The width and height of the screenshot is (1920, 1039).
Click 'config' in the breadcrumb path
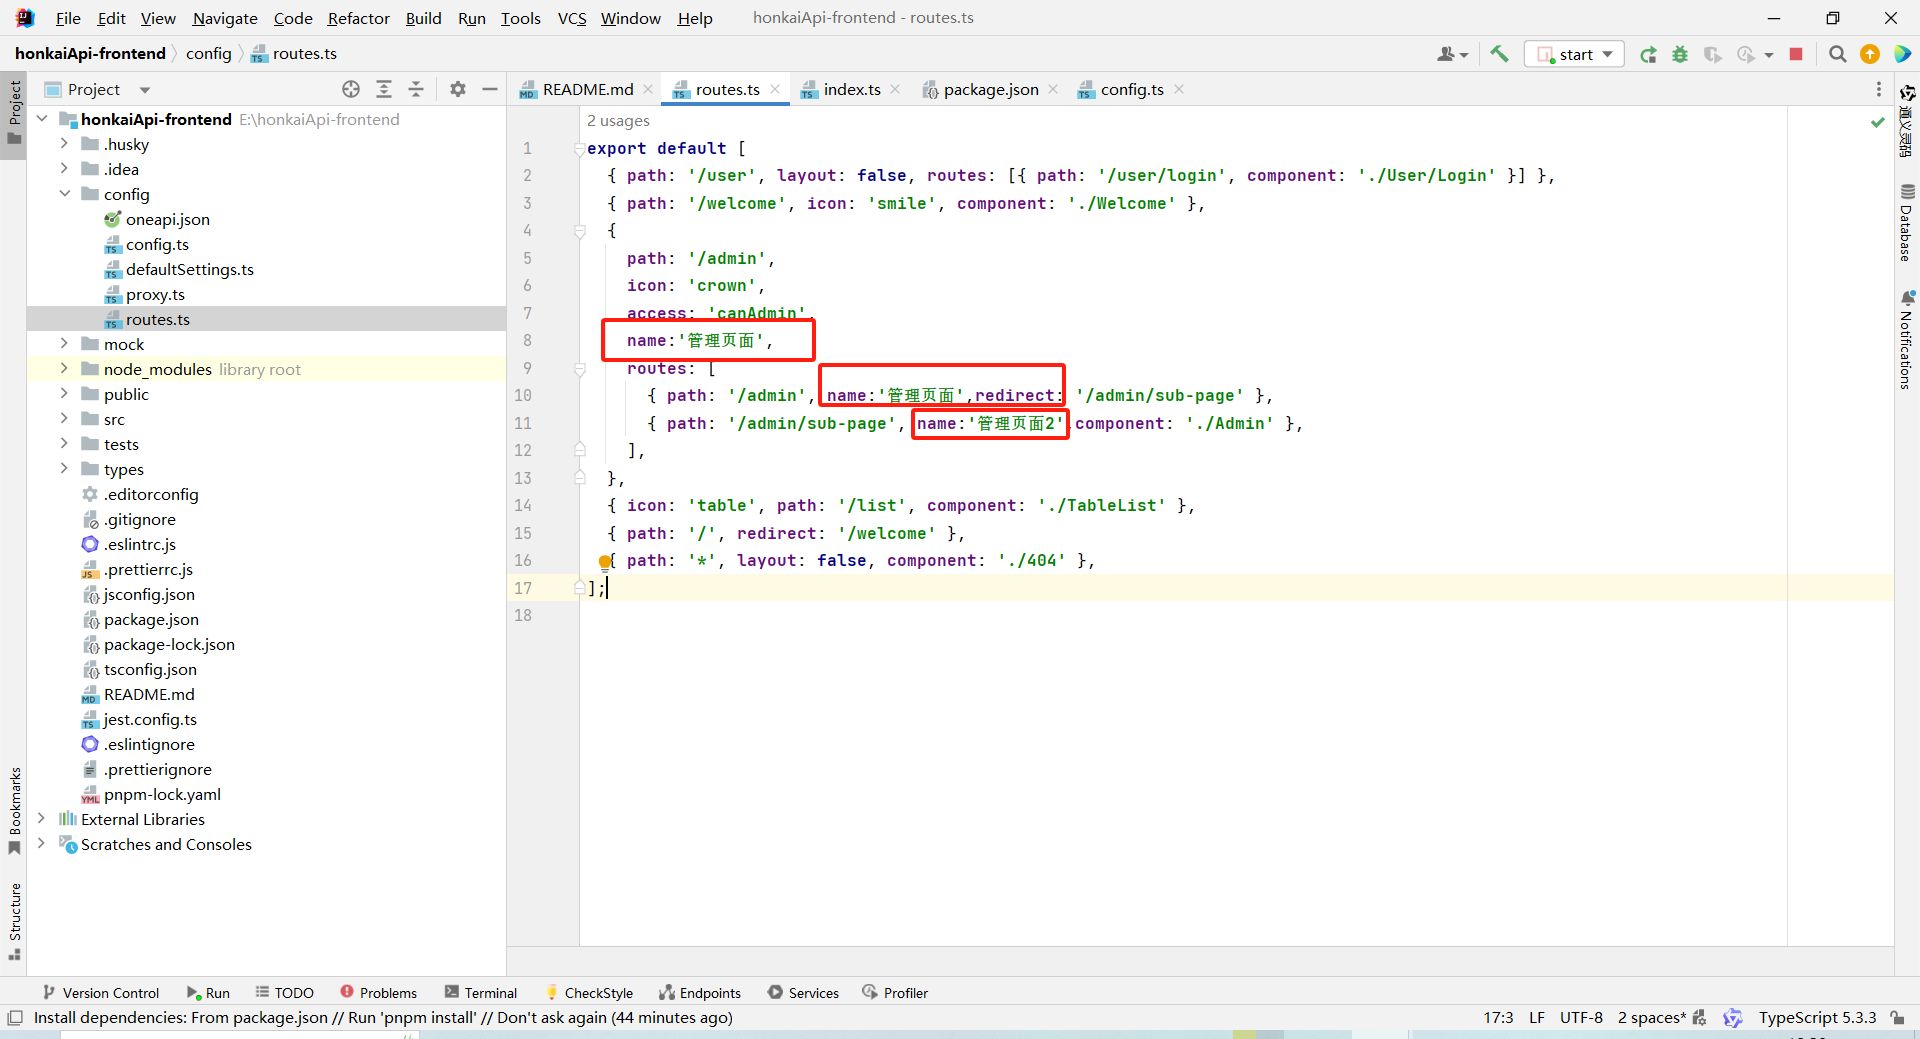point(208,54)
